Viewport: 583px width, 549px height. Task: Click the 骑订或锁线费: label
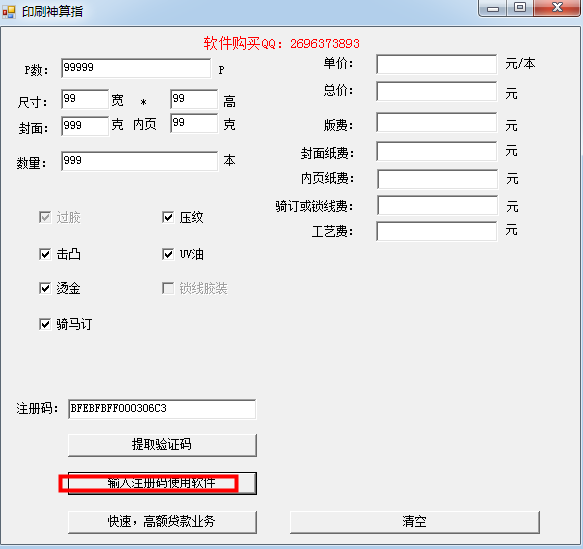pyautogui.click(x=314, y=206)
